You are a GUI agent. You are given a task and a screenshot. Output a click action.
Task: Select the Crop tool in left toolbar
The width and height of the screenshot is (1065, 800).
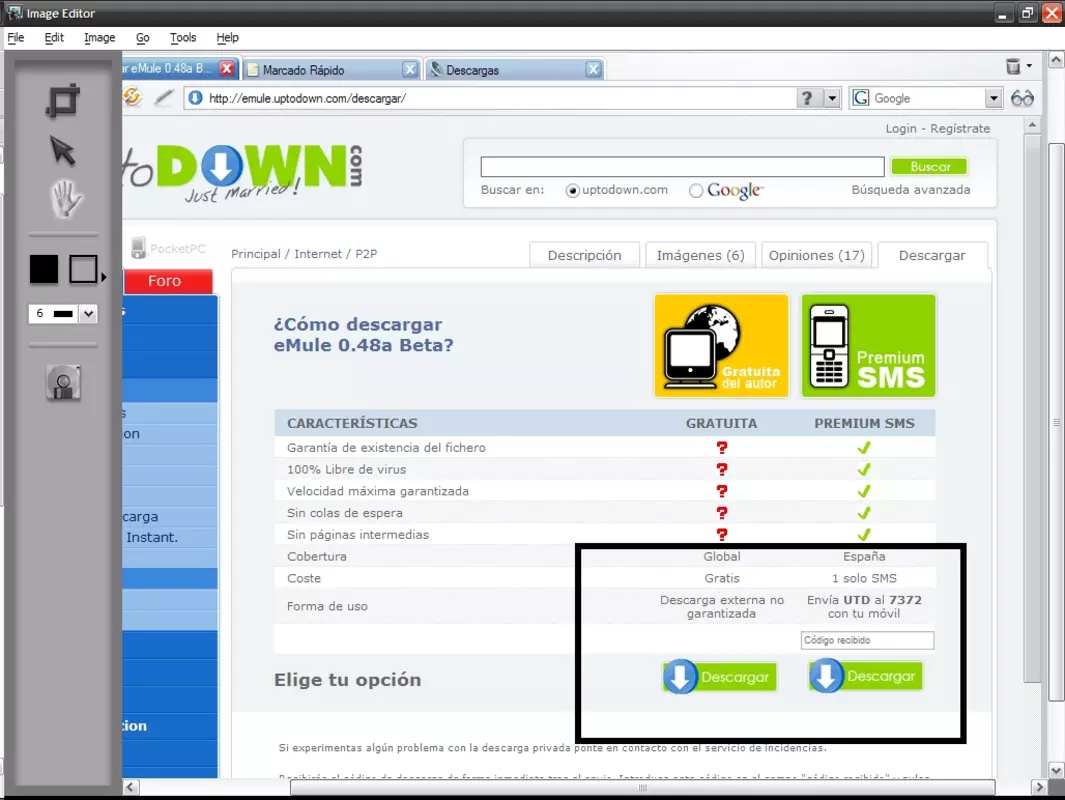click(63, 101)
